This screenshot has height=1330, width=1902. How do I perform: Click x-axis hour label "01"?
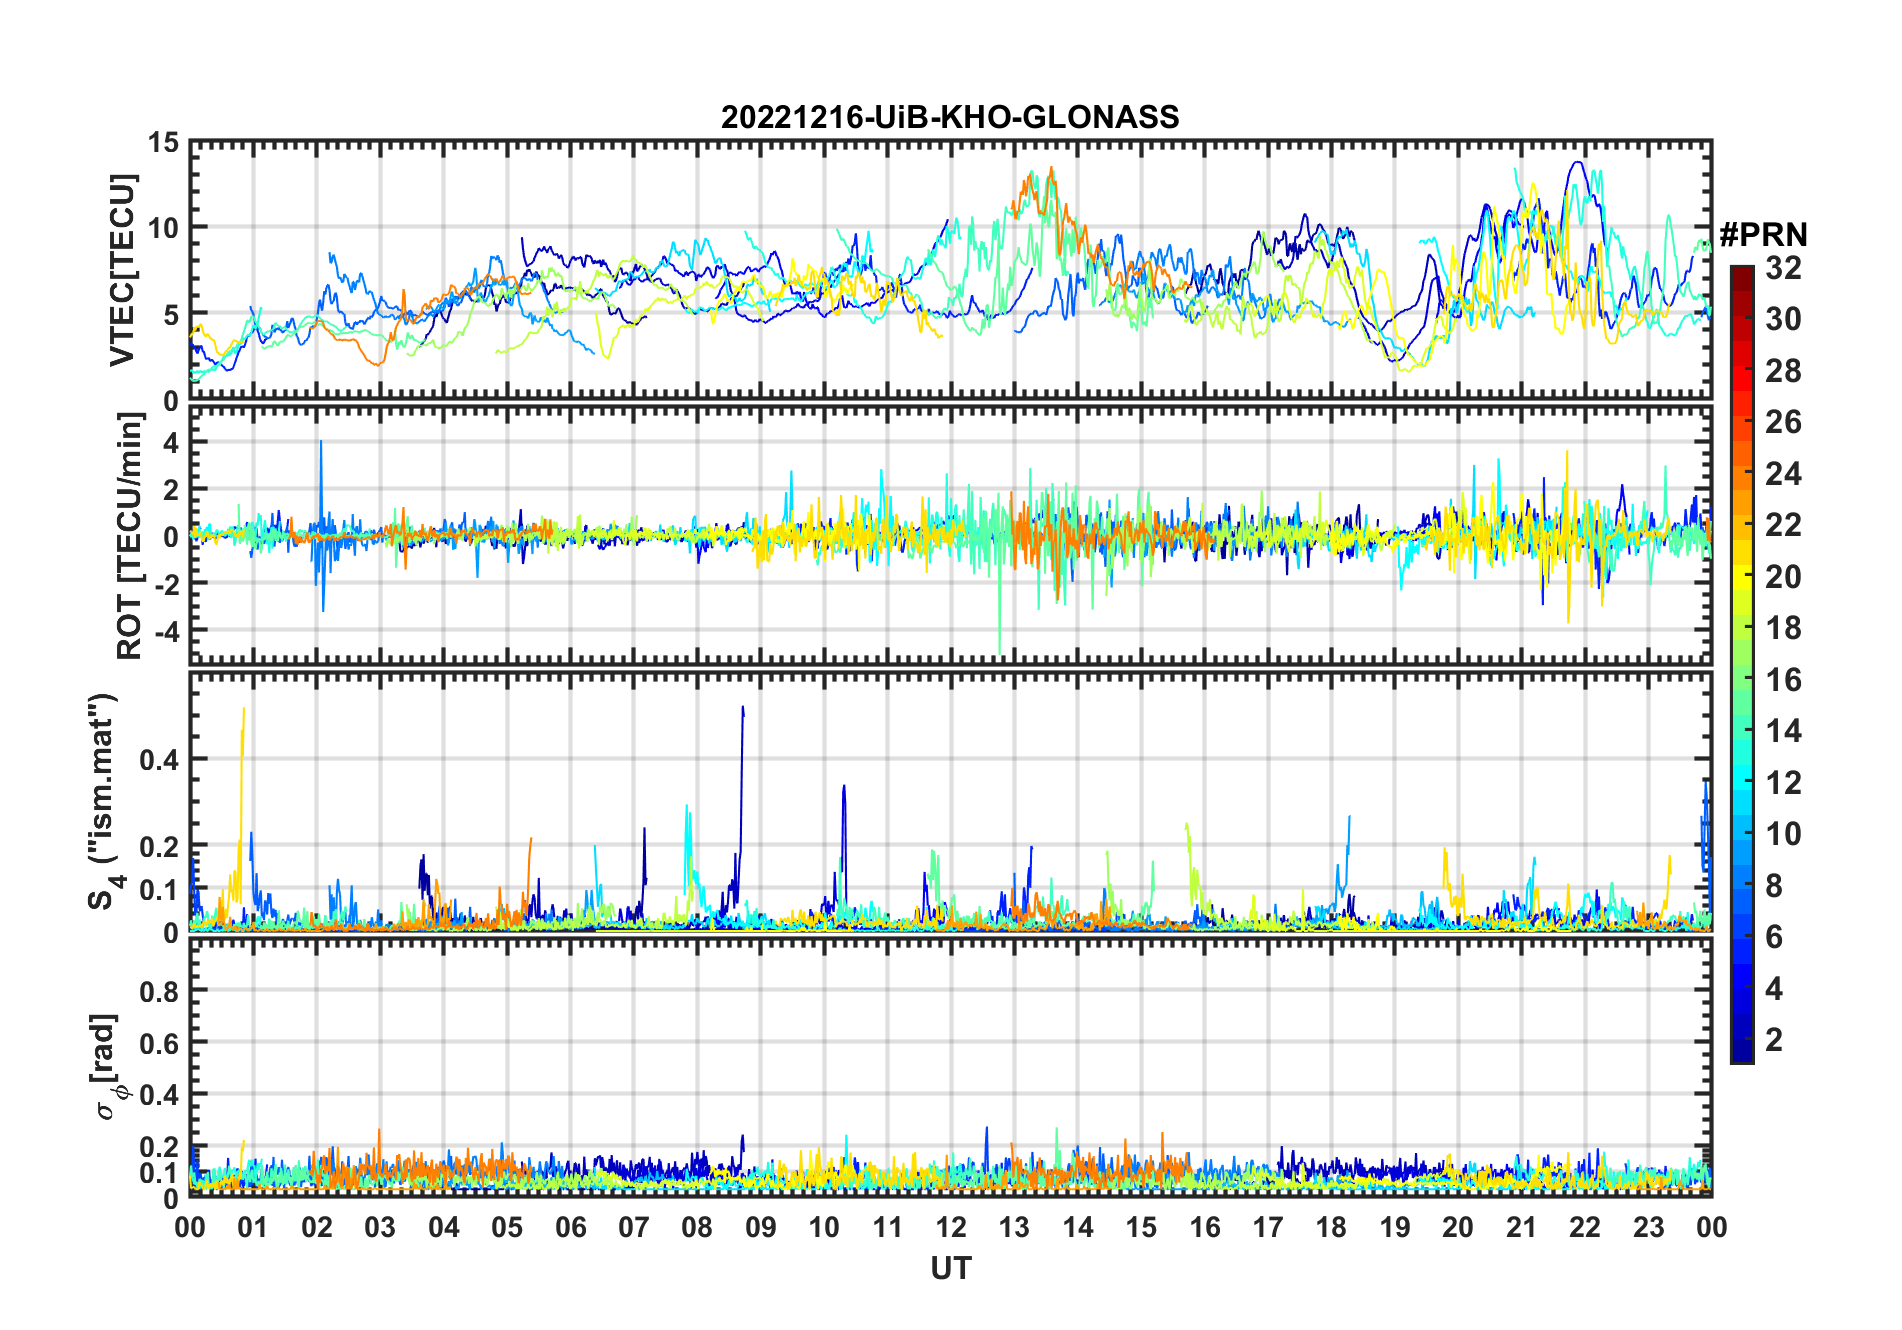click(253, 1227)
